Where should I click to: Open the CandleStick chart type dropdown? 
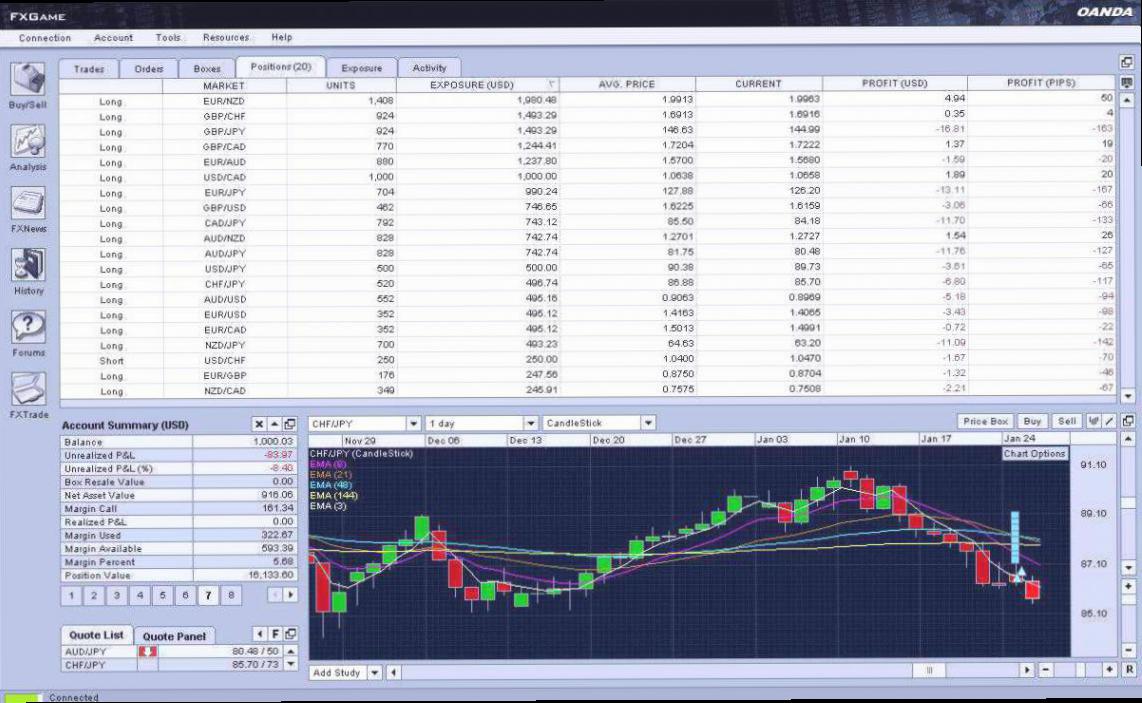(x=648, y=423)
